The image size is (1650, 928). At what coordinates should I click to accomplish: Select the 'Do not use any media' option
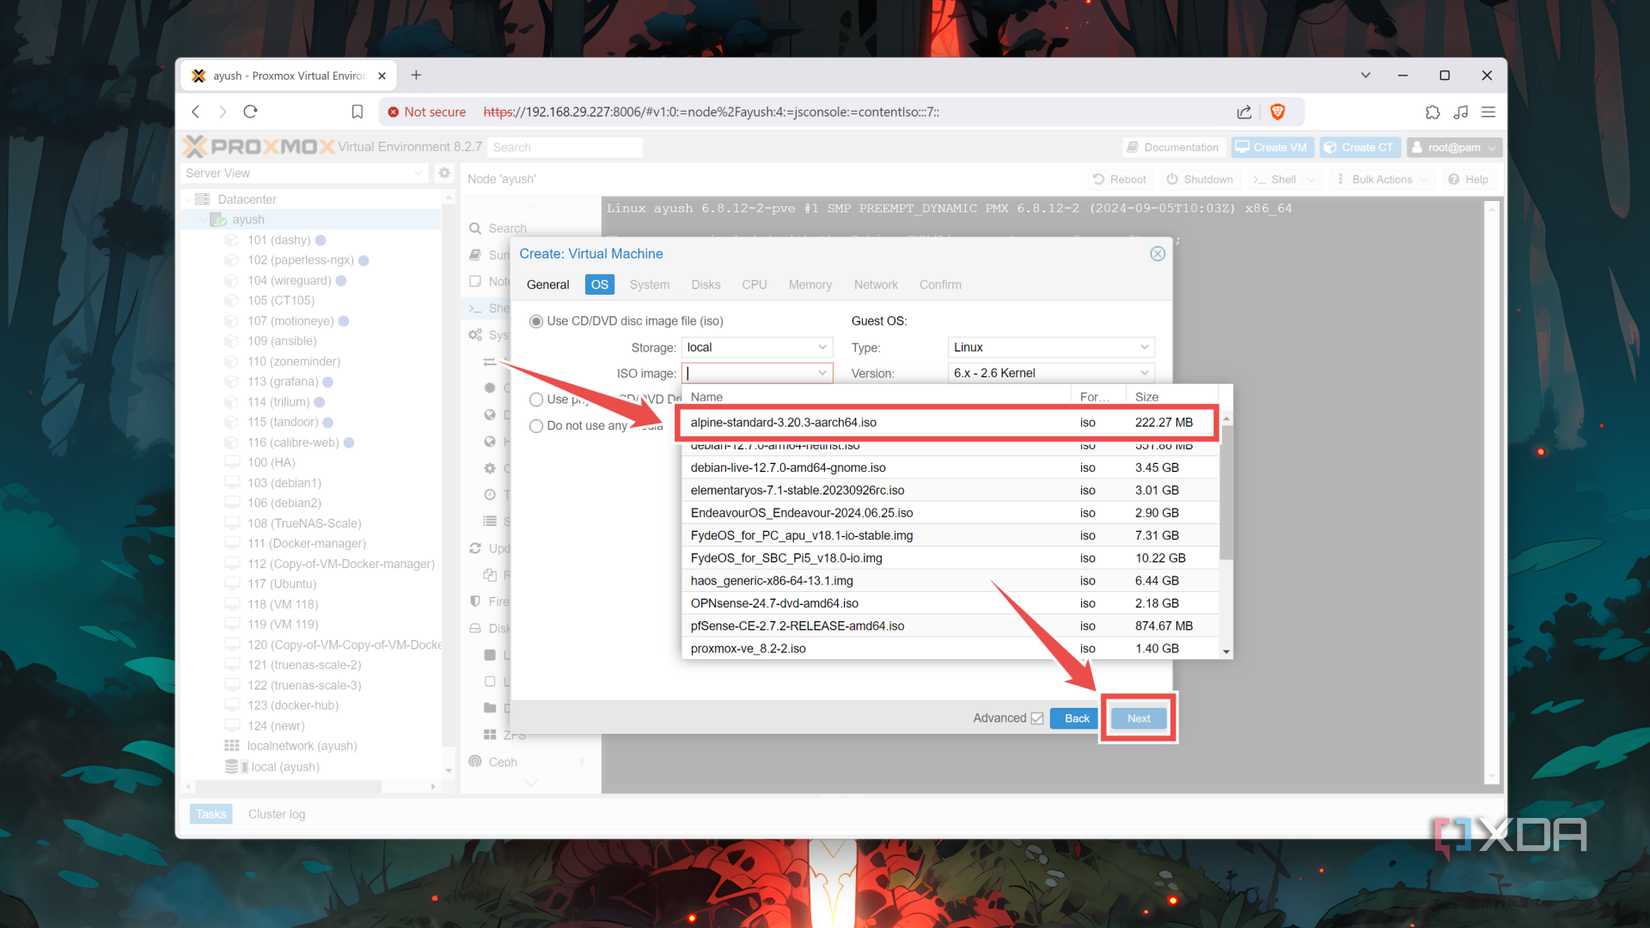point(536,425)
